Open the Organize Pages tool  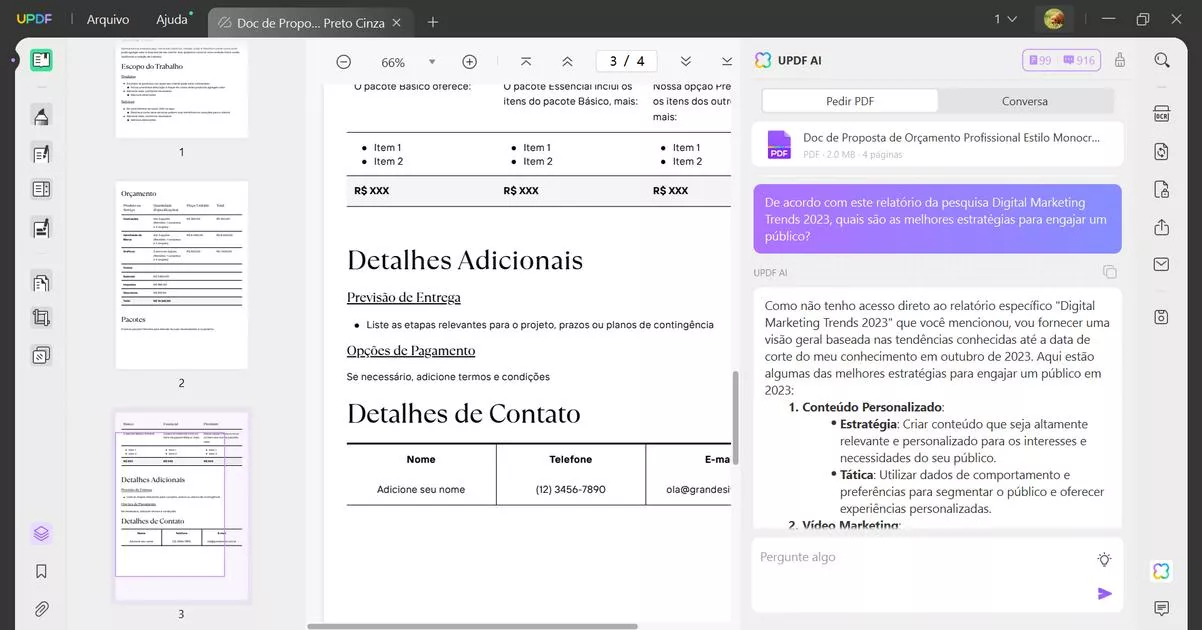tap(41, 281)
